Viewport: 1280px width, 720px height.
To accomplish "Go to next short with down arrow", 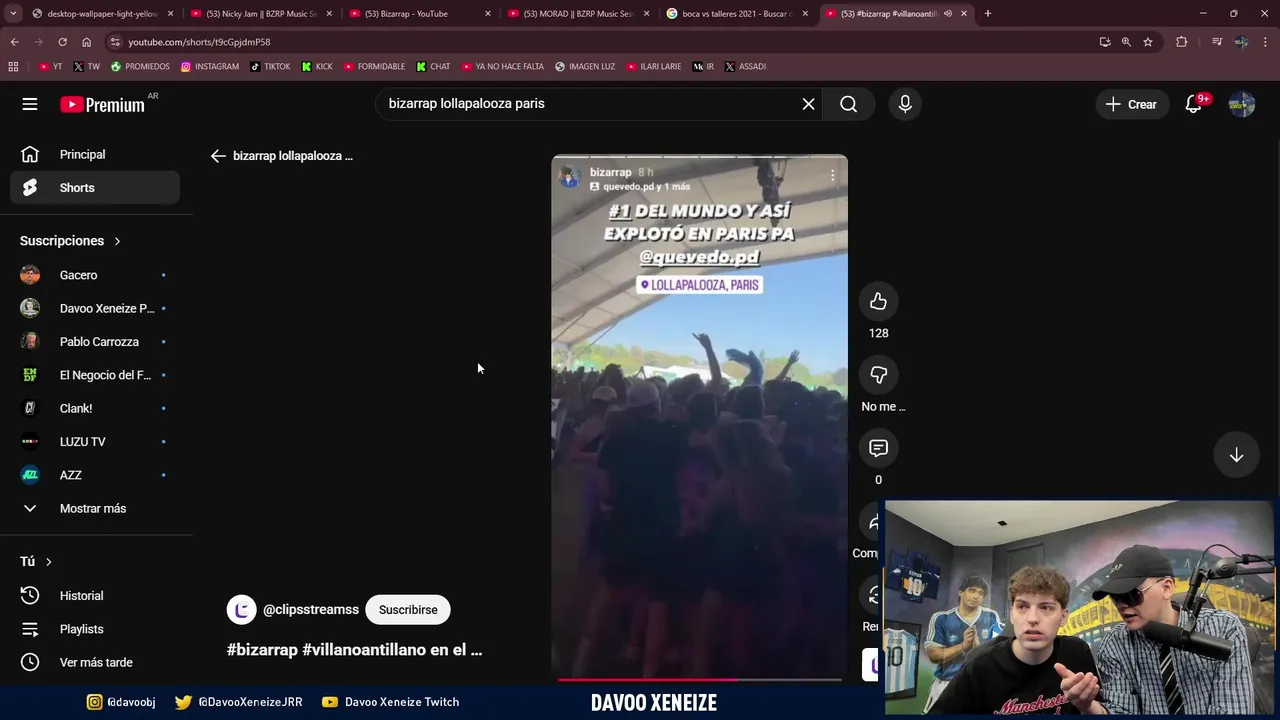I will pos(1236,455).
